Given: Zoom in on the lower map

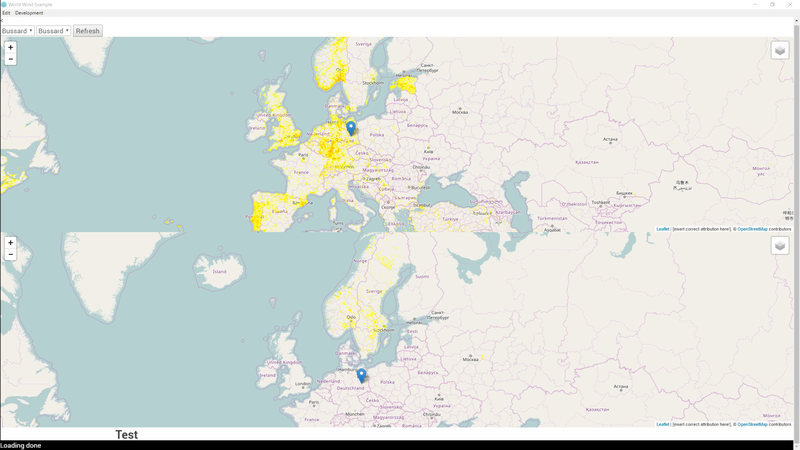Looking at the screenshot, I should pyautogui.click(x=11, y=243).
